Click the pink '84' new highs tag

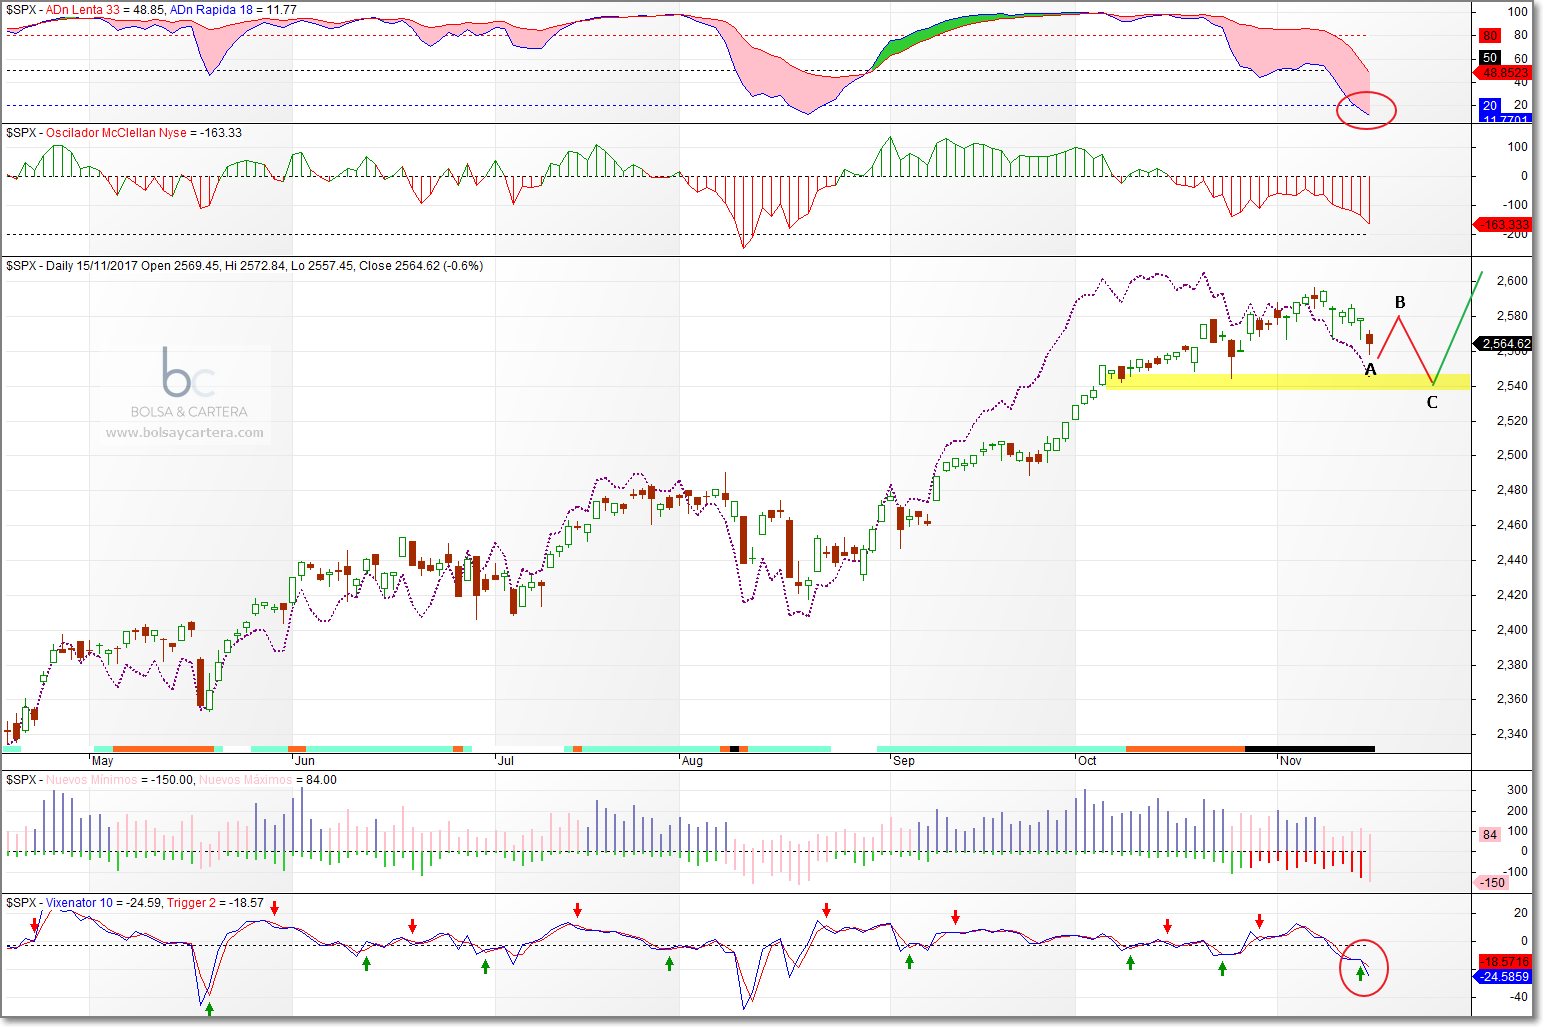point(1490,834)
